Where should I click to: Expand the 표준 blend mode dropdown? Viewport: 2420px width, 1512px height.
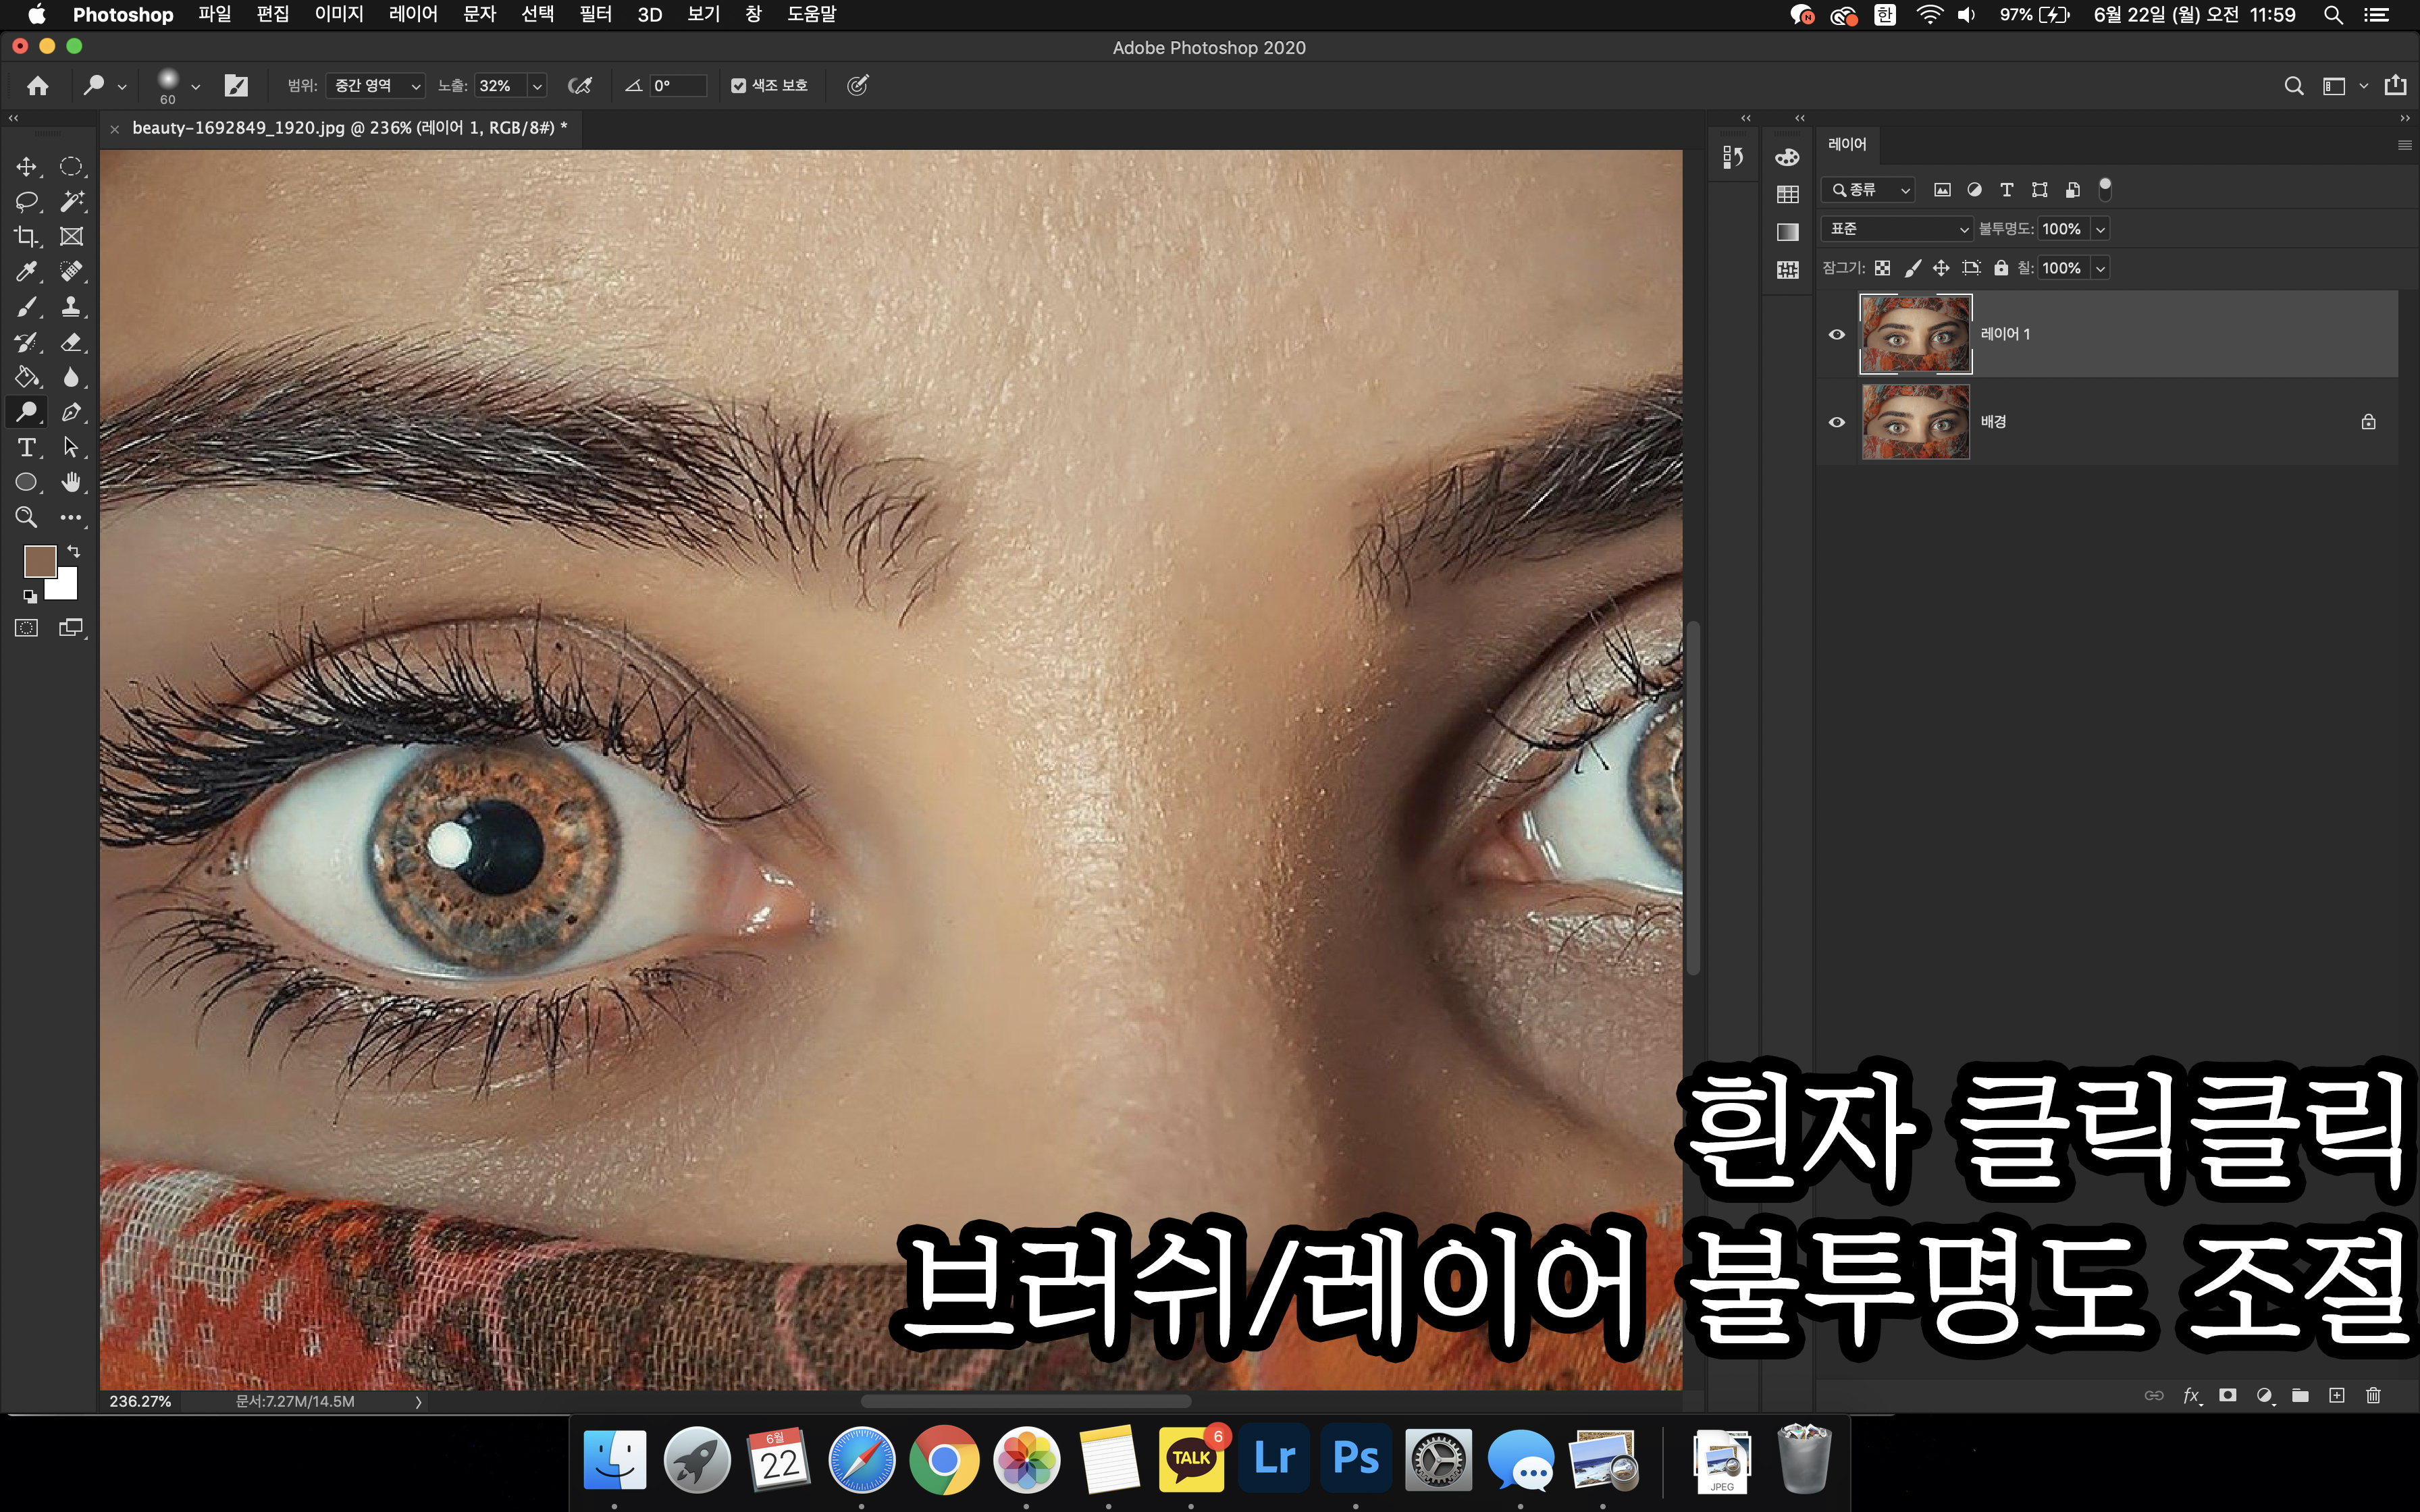pos(1896,229)
